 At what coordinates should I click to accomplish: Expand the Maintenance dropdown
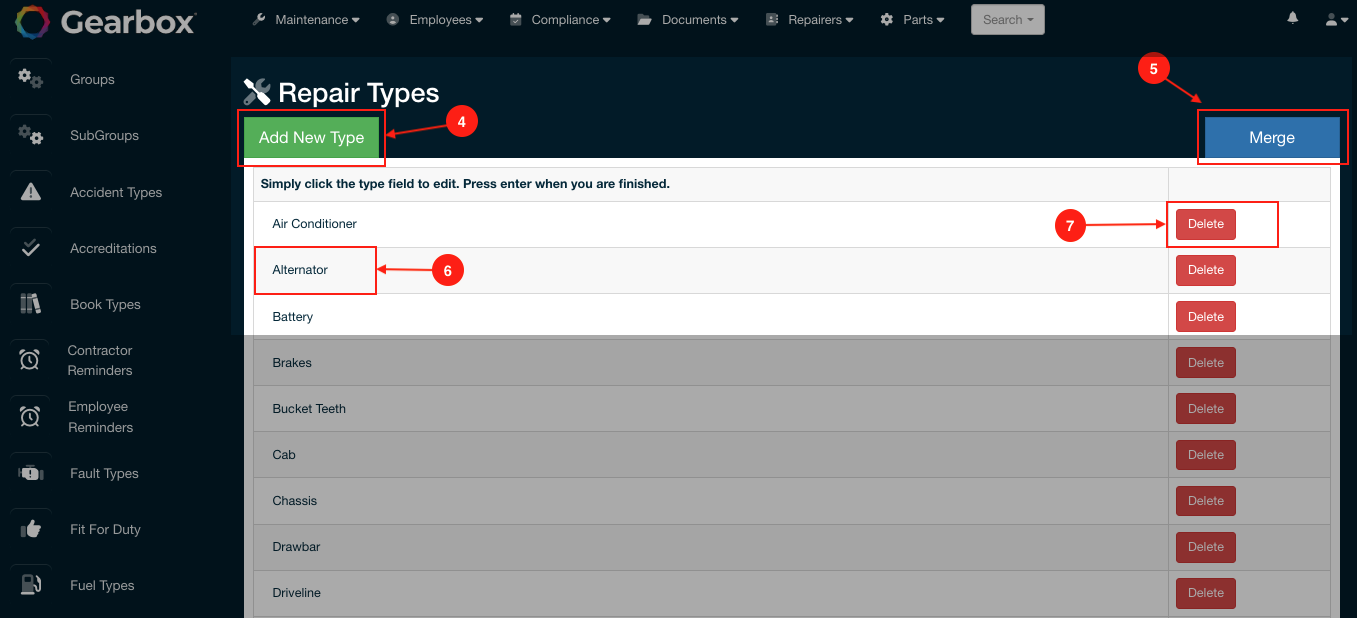[x=305, y=19]
